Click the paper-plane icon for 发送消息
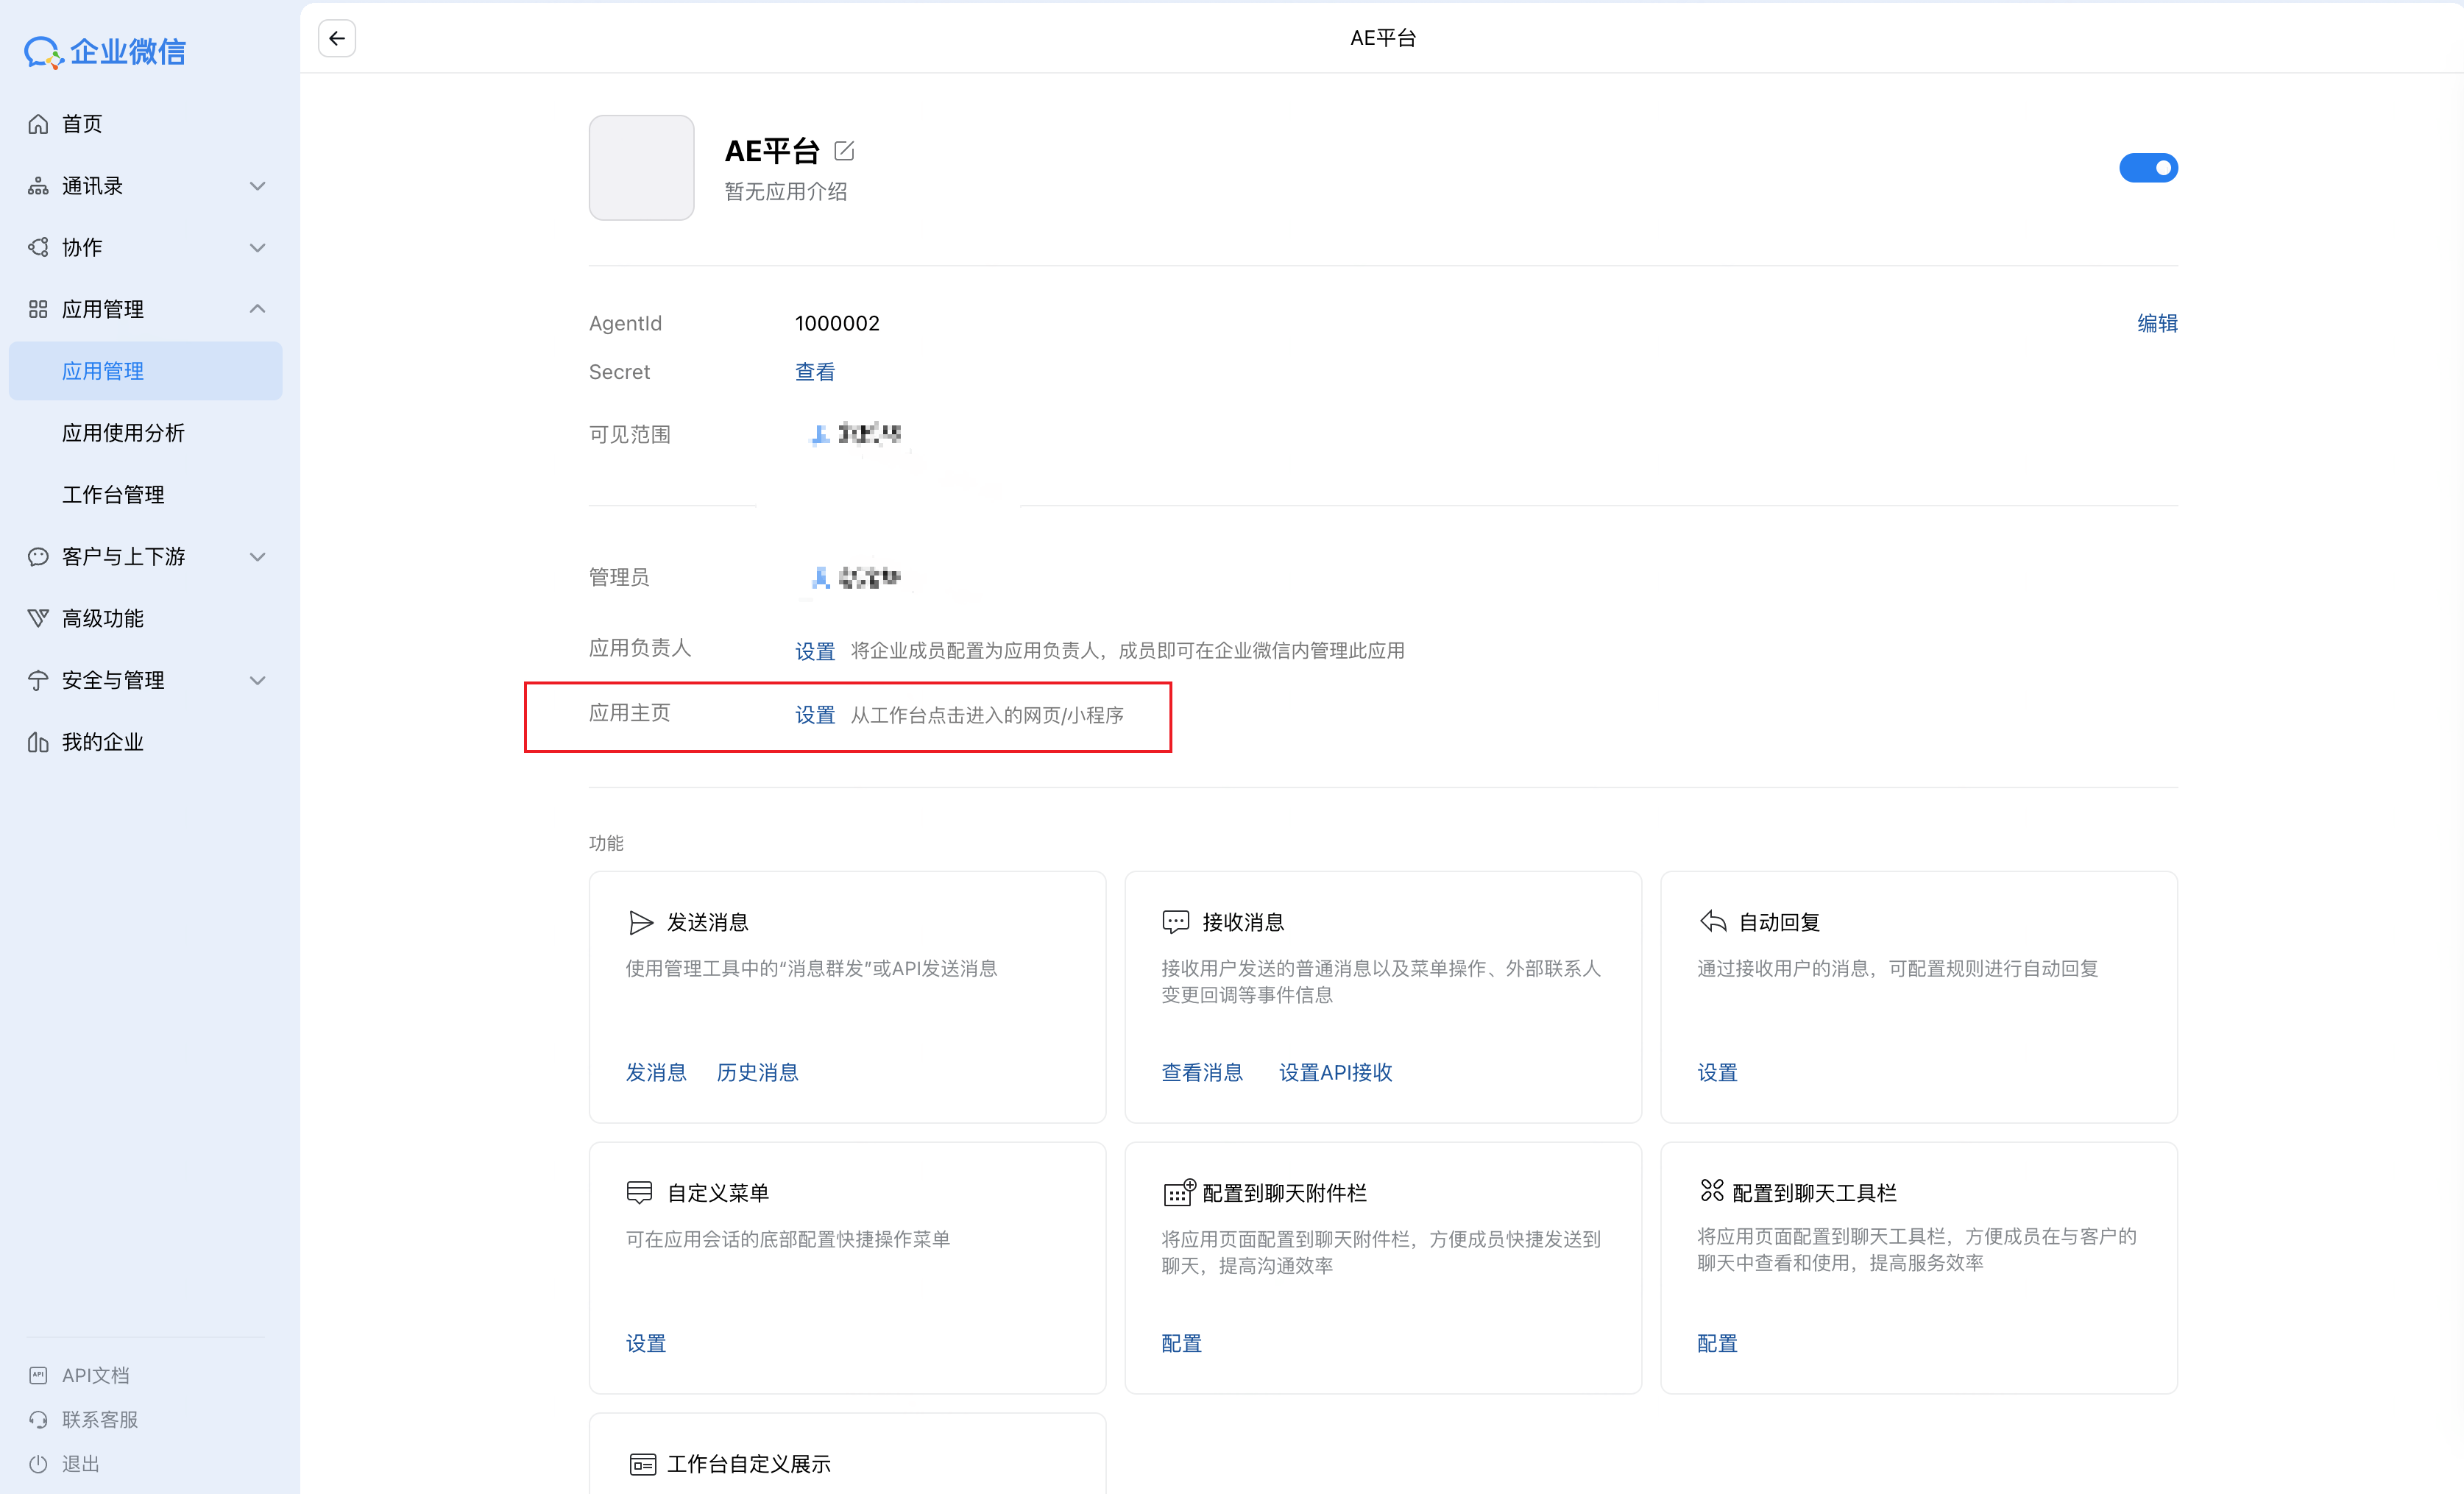The height and width of the screenshot is (1494, 2464). pos(640,922)
